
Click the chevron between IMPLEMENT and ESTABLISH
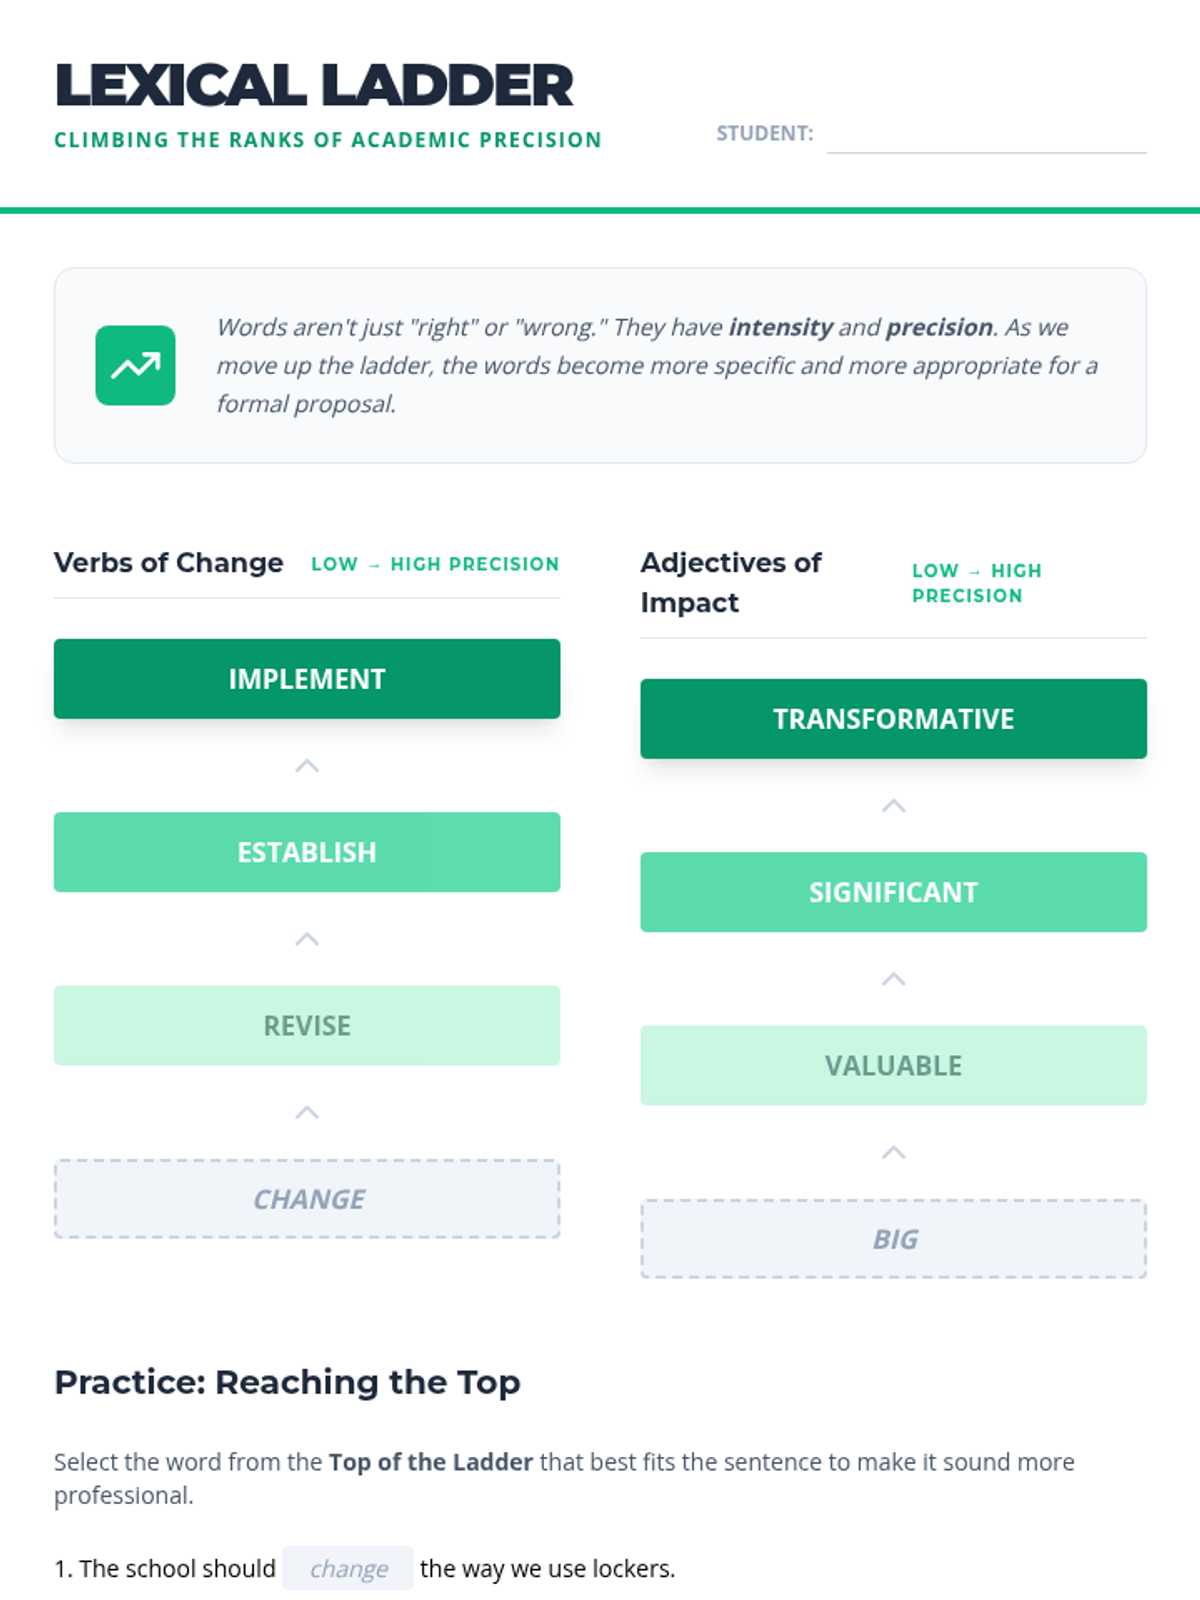(x=307, y=766)
